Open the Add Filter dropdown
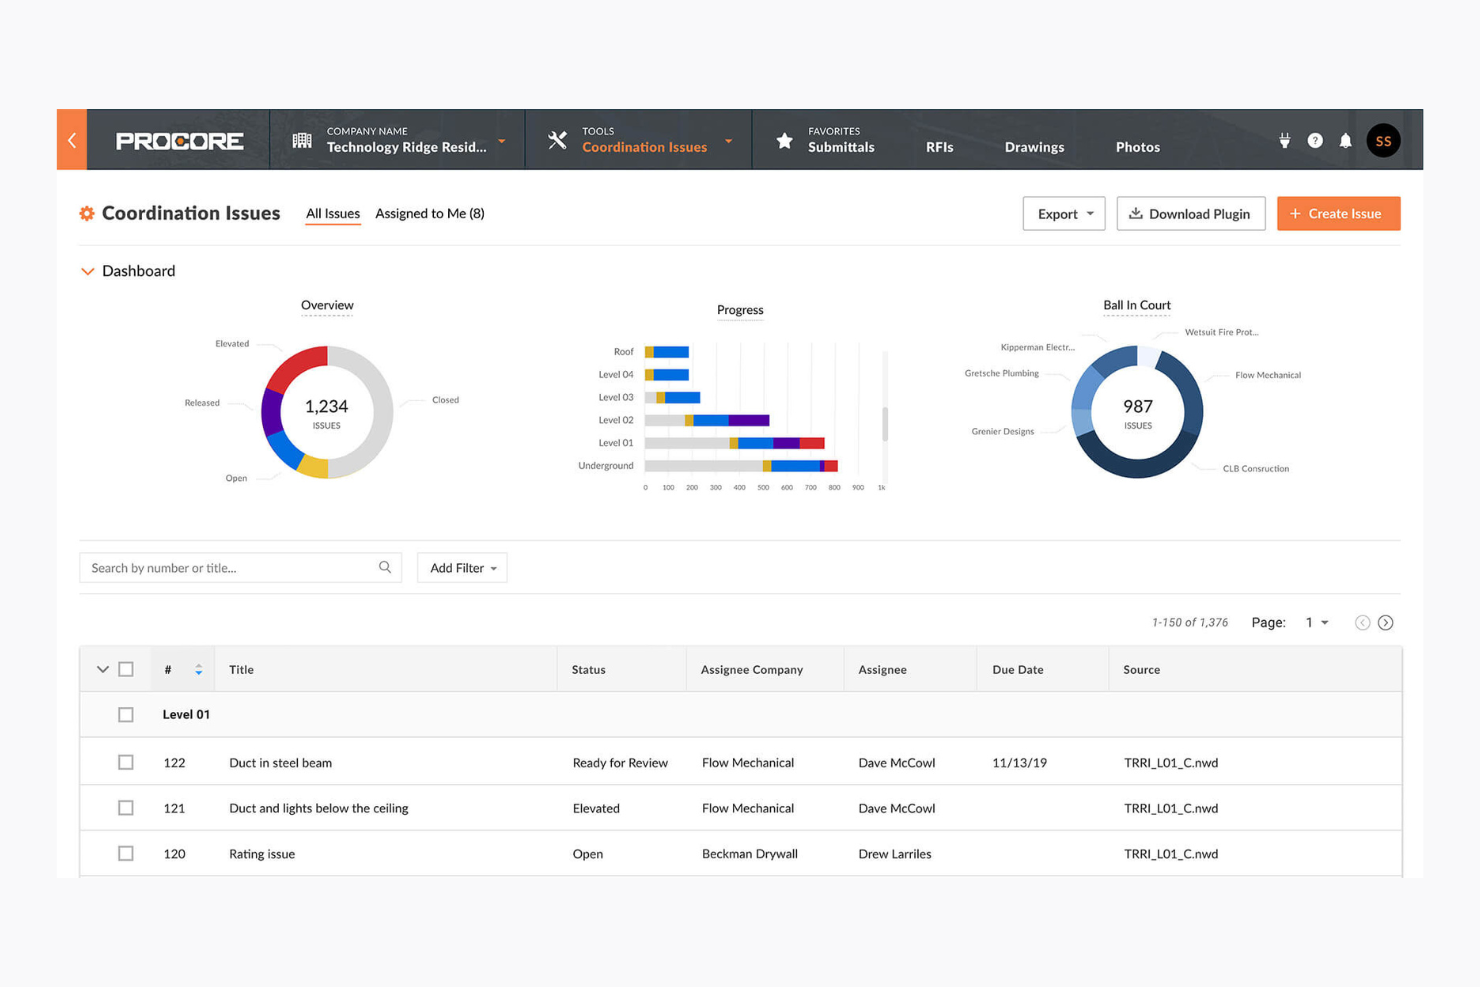Image resolution: width=1480 pixels, height=987 pixels. 462,568
